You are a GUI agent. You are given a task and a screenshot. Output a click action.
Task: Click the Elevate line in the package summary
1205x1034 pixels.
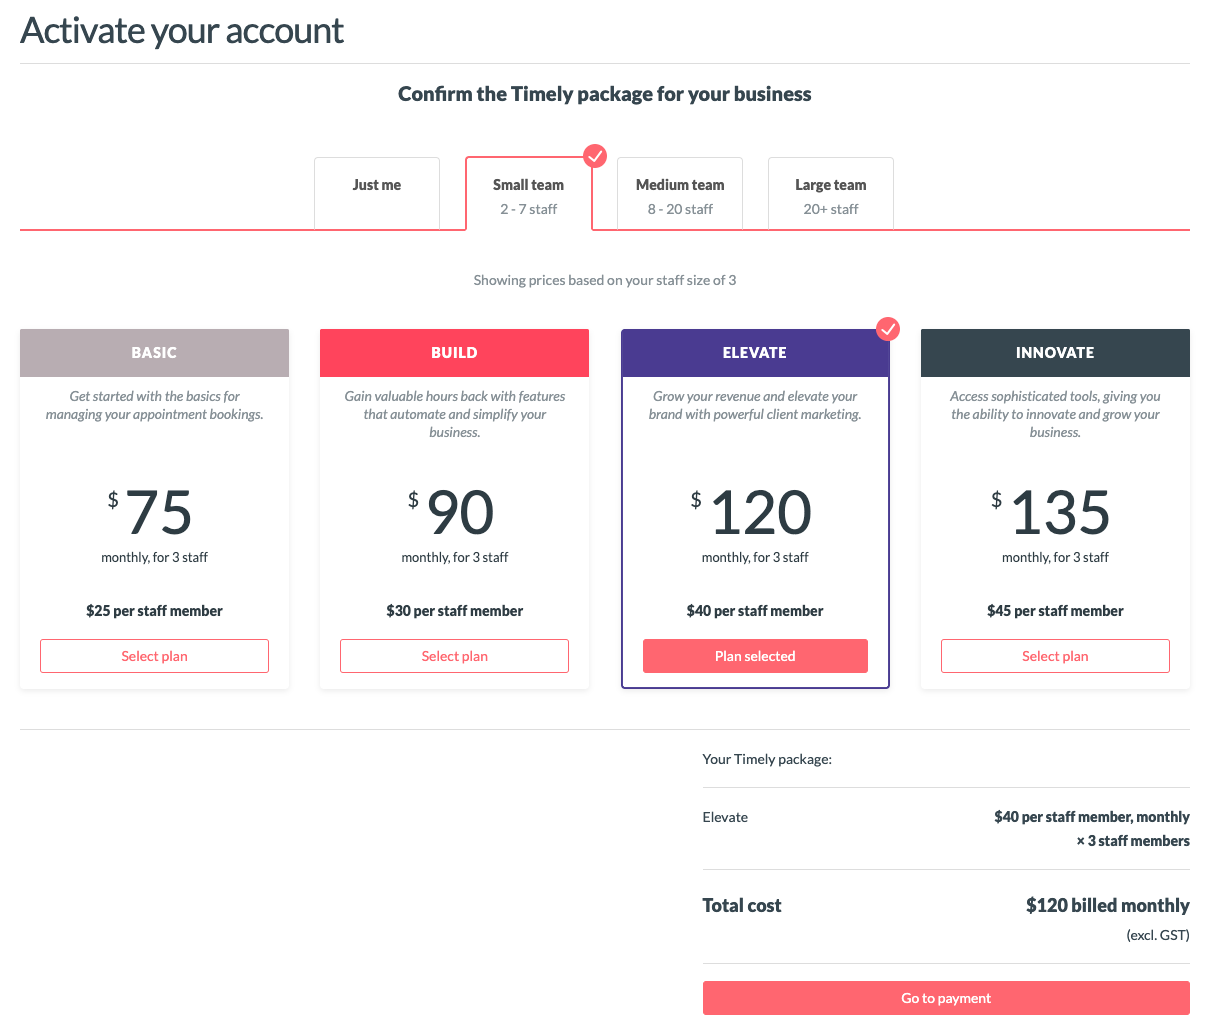click(725, 817)
